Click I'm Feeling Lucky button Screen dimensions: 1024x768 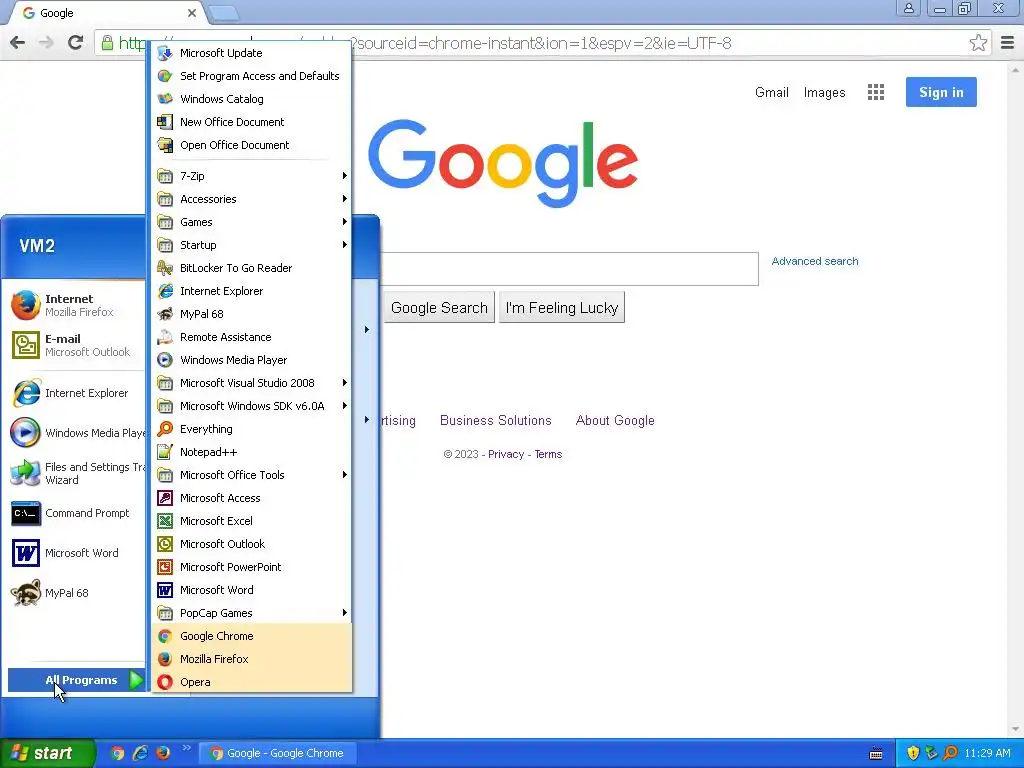tap(562, 308)
